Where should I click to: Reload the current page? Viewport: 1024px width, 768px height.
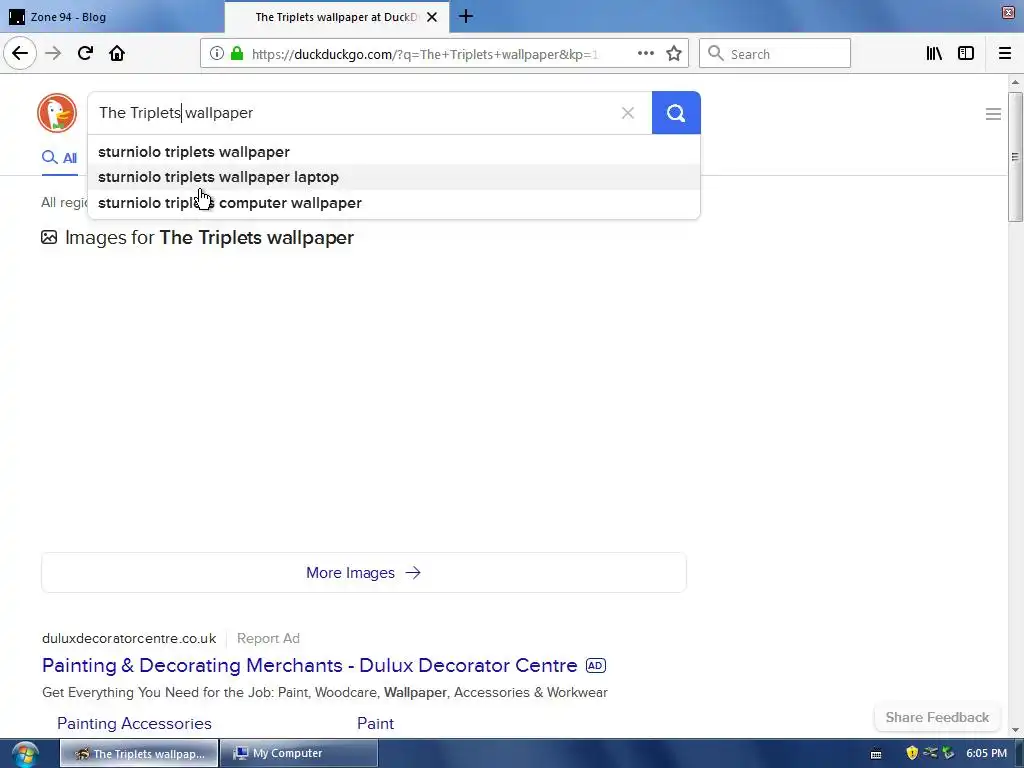(85, 53)
